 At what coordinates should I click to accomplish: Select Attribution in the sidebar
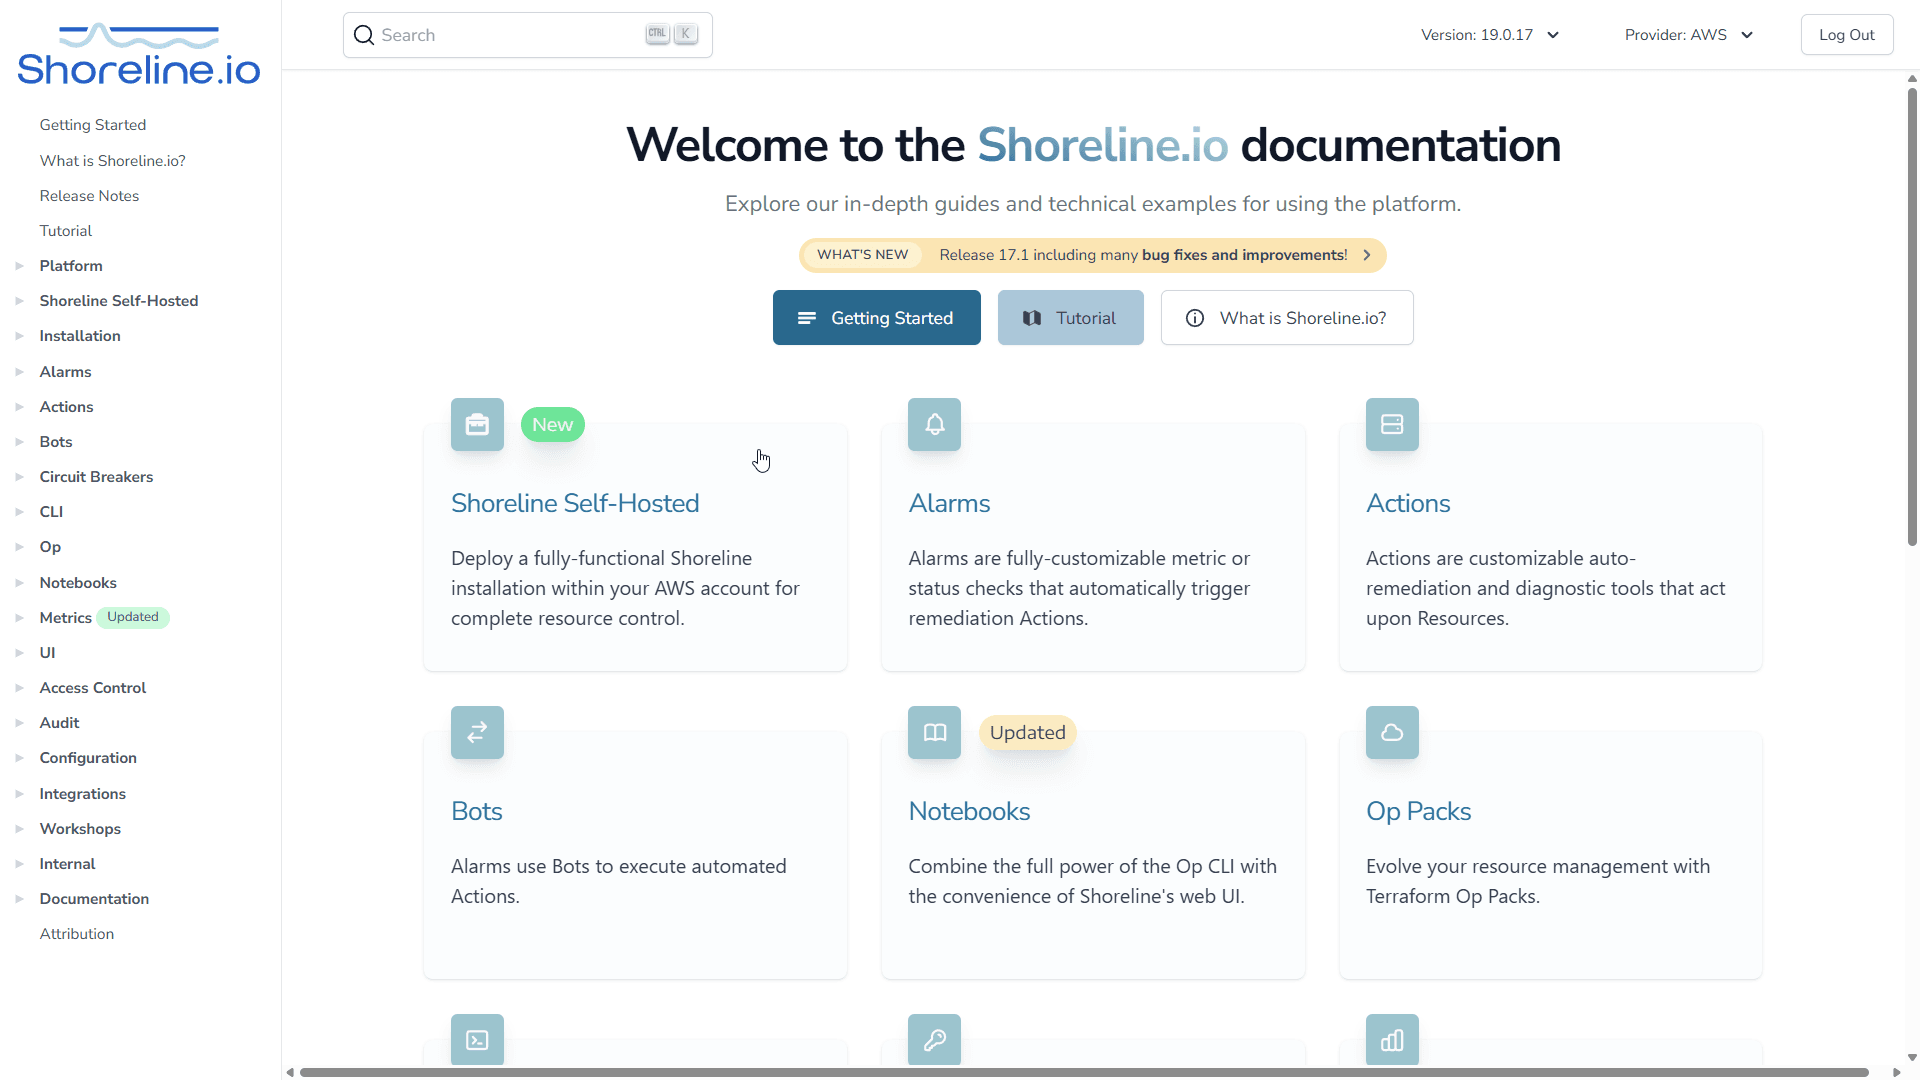coord(76,933)
